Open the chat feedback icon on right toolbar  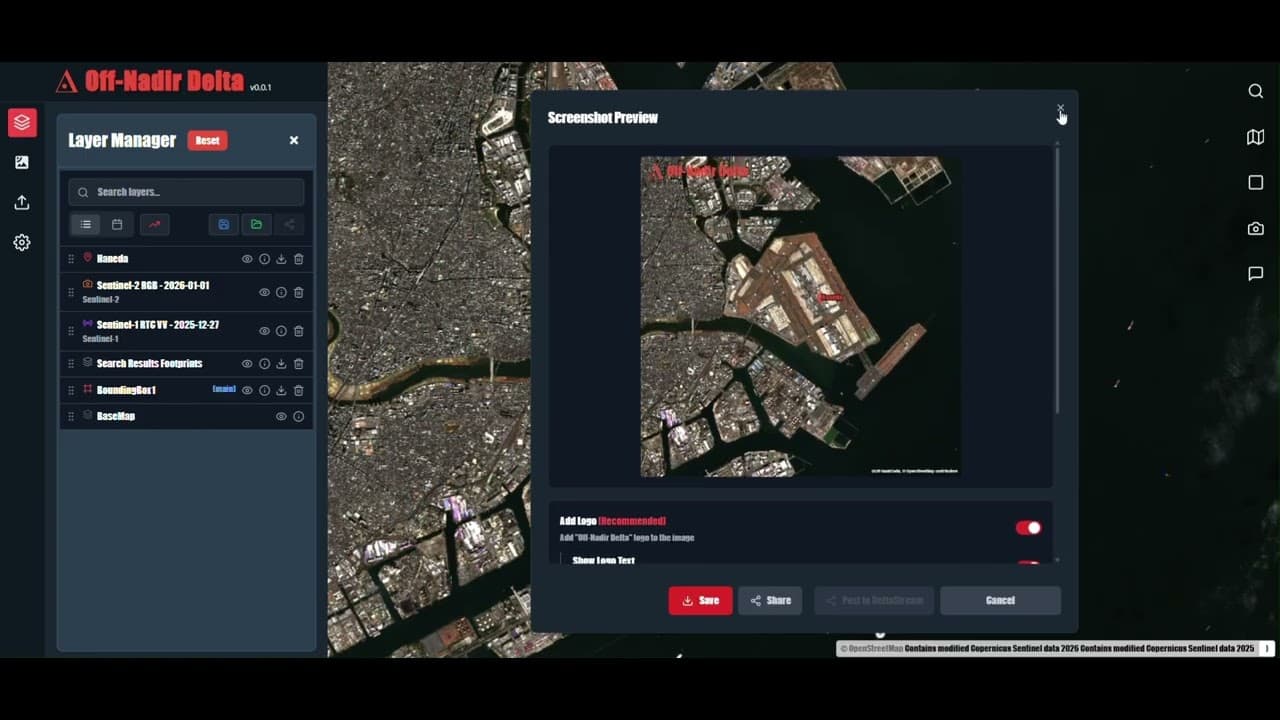(x=1256, y=273)
